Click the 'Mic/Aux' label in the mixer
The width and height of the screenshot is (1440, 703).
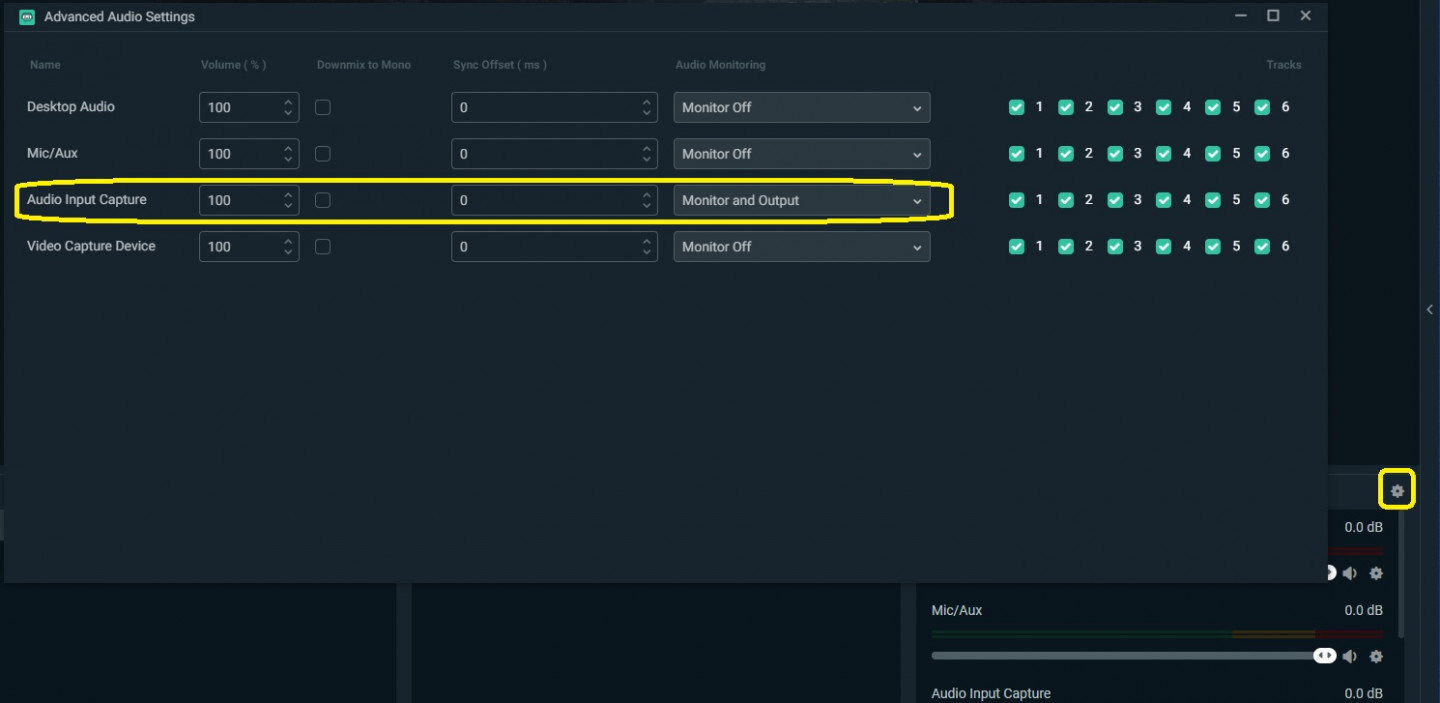tap(957, 610)
